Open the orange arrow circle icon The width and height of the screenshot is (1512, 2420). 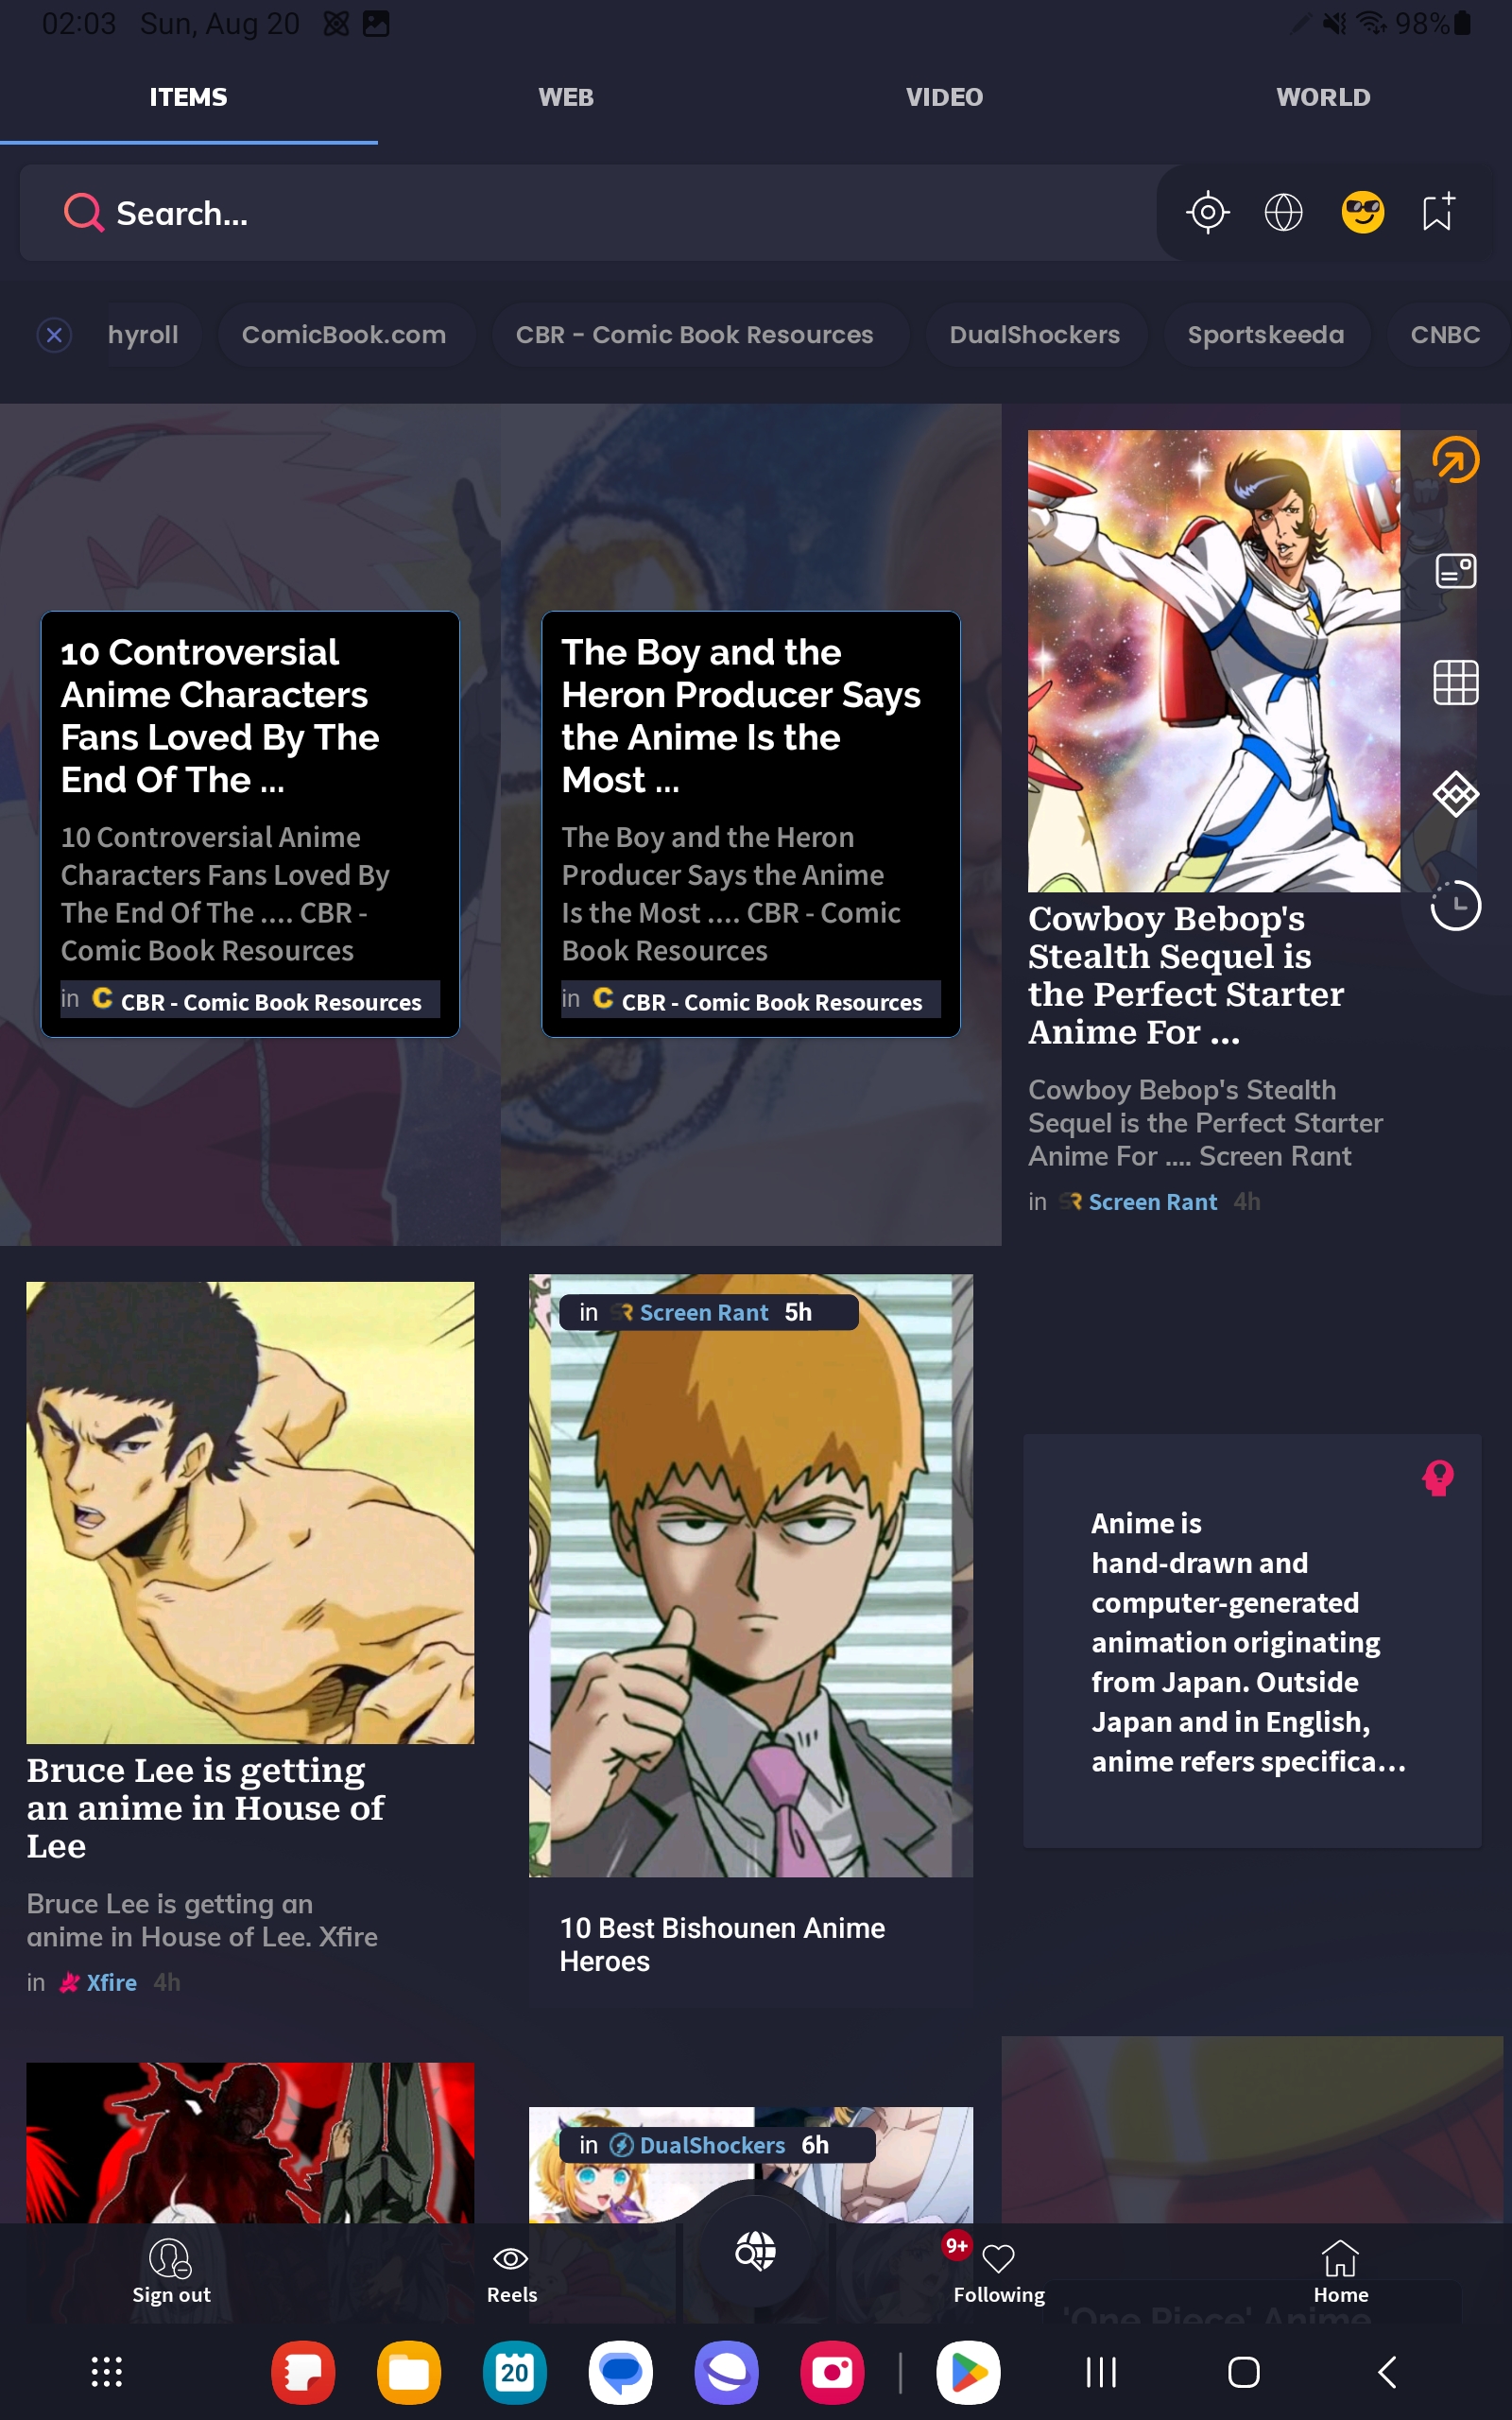tap(1455, 460)
